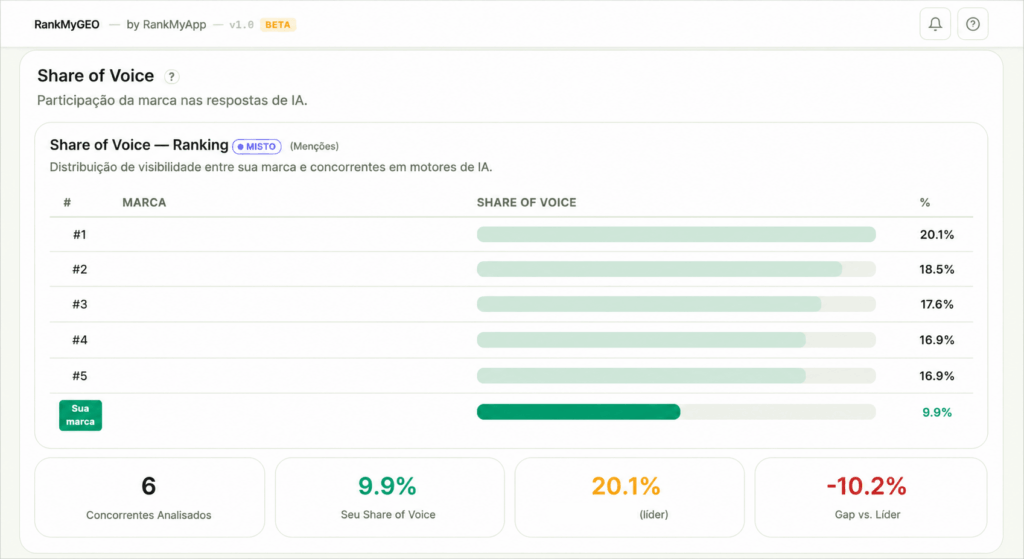The width and height of the screenshot is (1024, 559).
Task: Open the Concorrentes Analisados card
Action: [x=150, y=497]
